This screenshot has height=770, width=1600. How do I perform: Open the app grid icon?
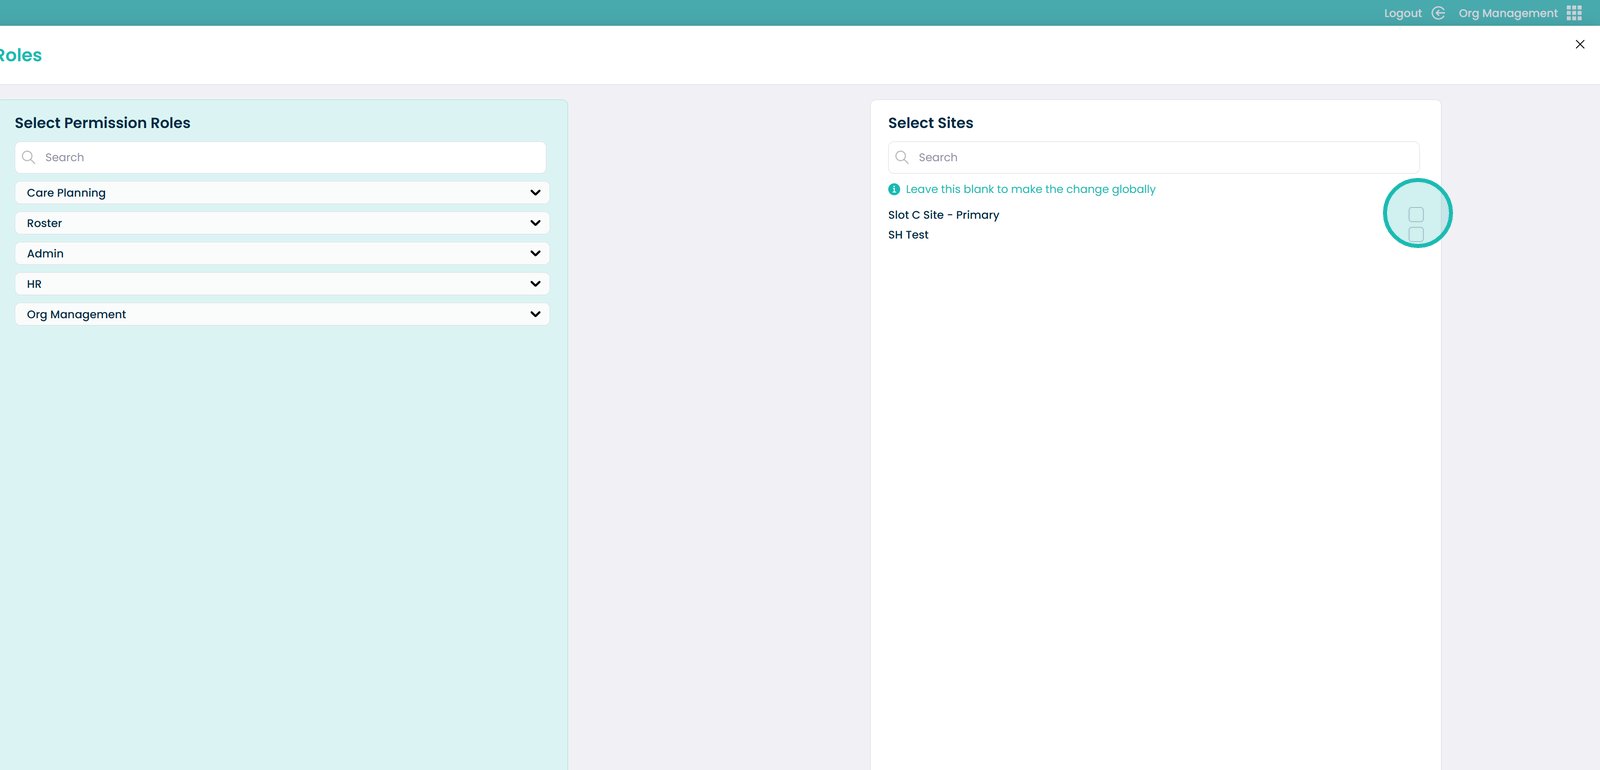tap(1574, 13)
